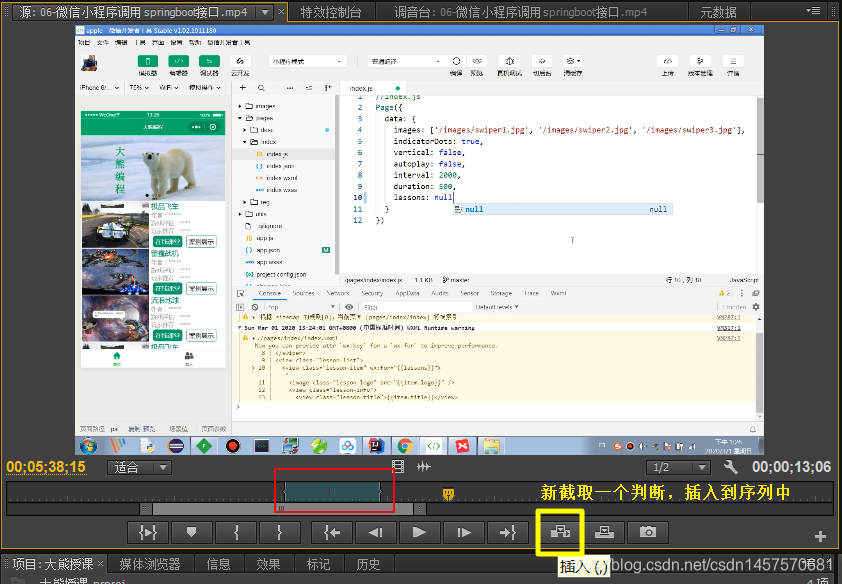Open the source clip list dropdown arrow
This screenshot has width=842, height=584.
pos(265,12)
